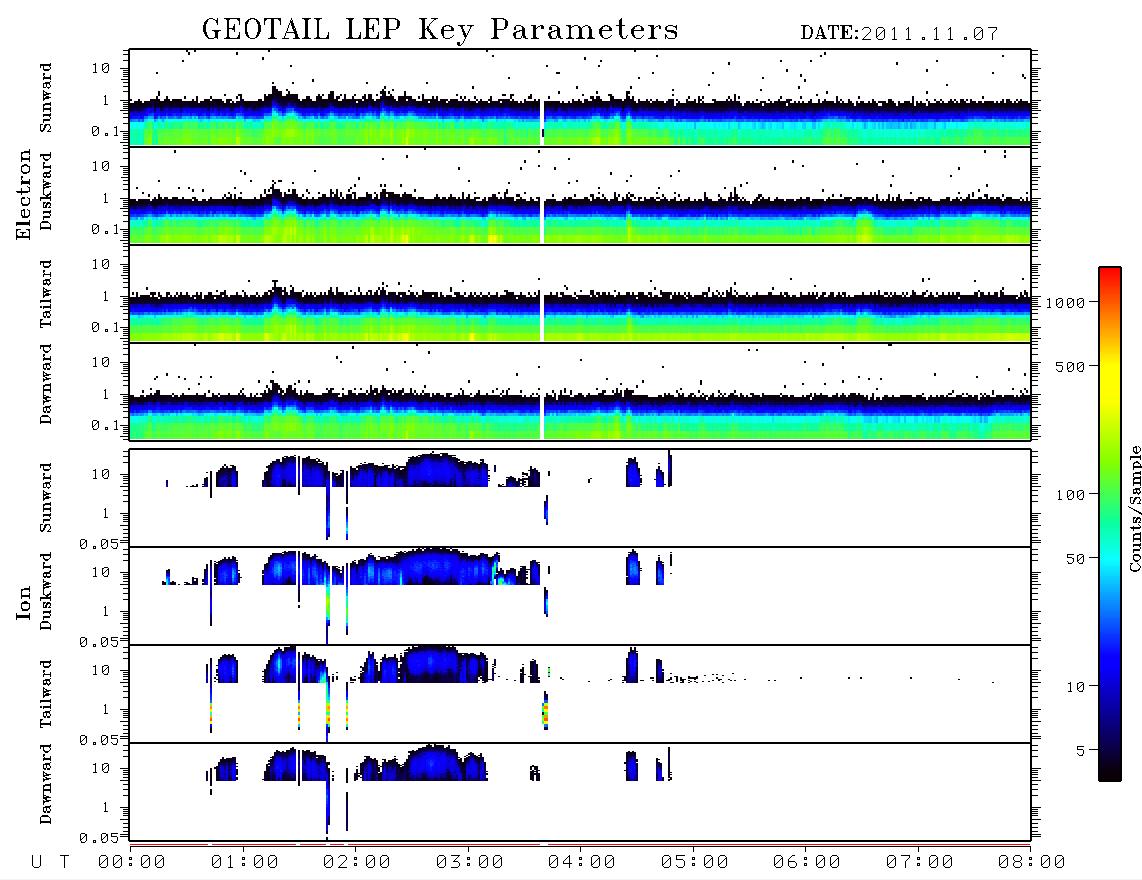Screen dimensions: 1142x880
Task: Select the Ion "Dawnward" axis label
Action: [46, 784]
